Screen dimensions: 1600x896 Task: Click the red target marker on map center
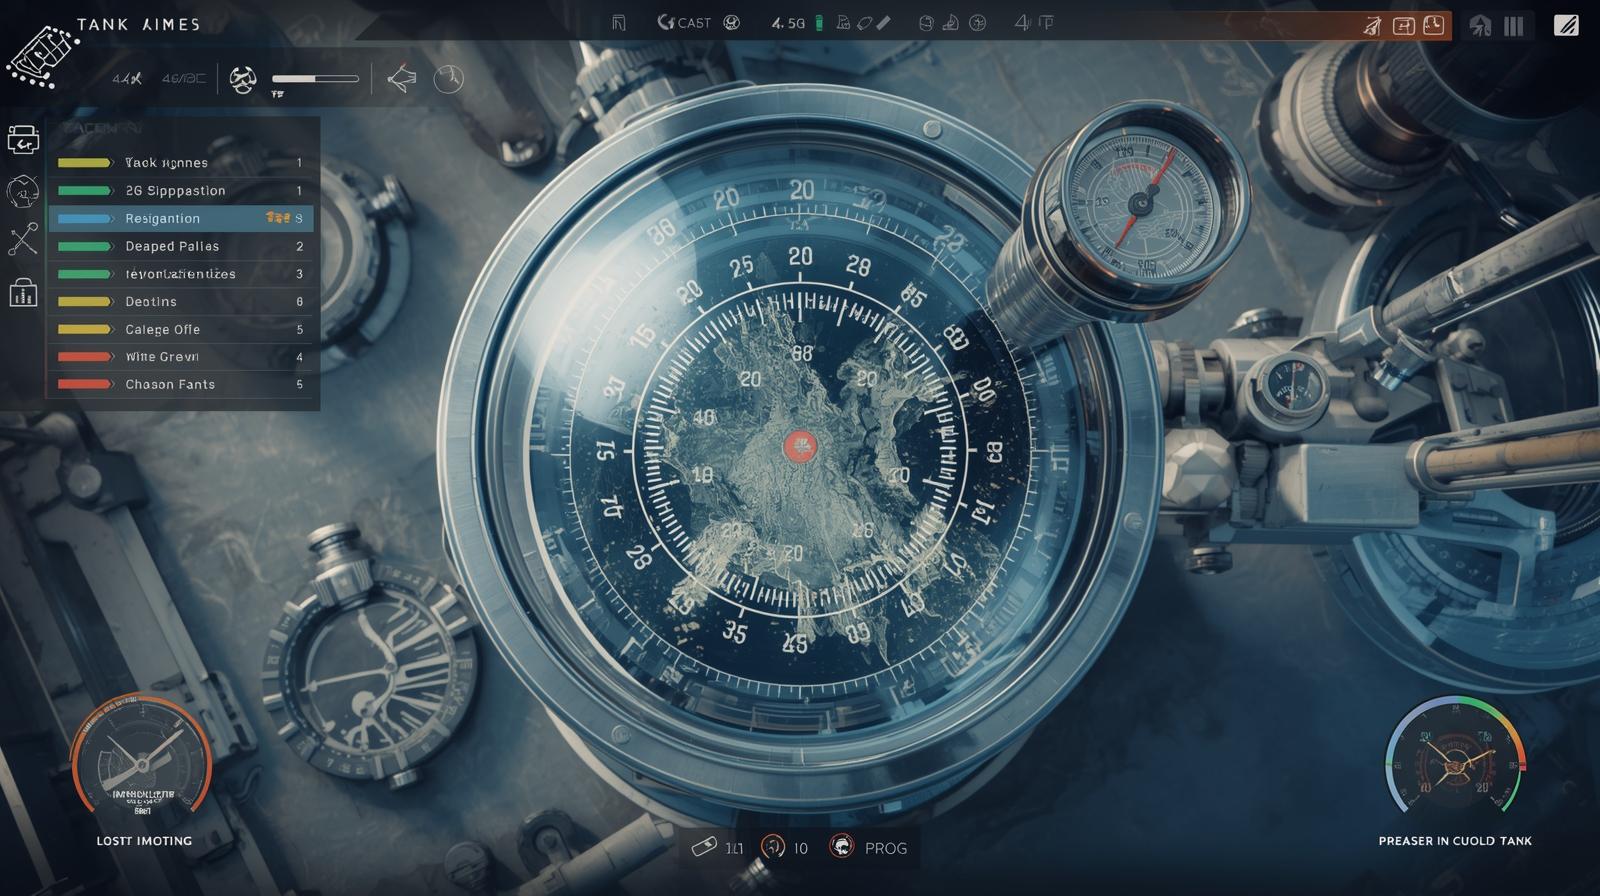799,446
